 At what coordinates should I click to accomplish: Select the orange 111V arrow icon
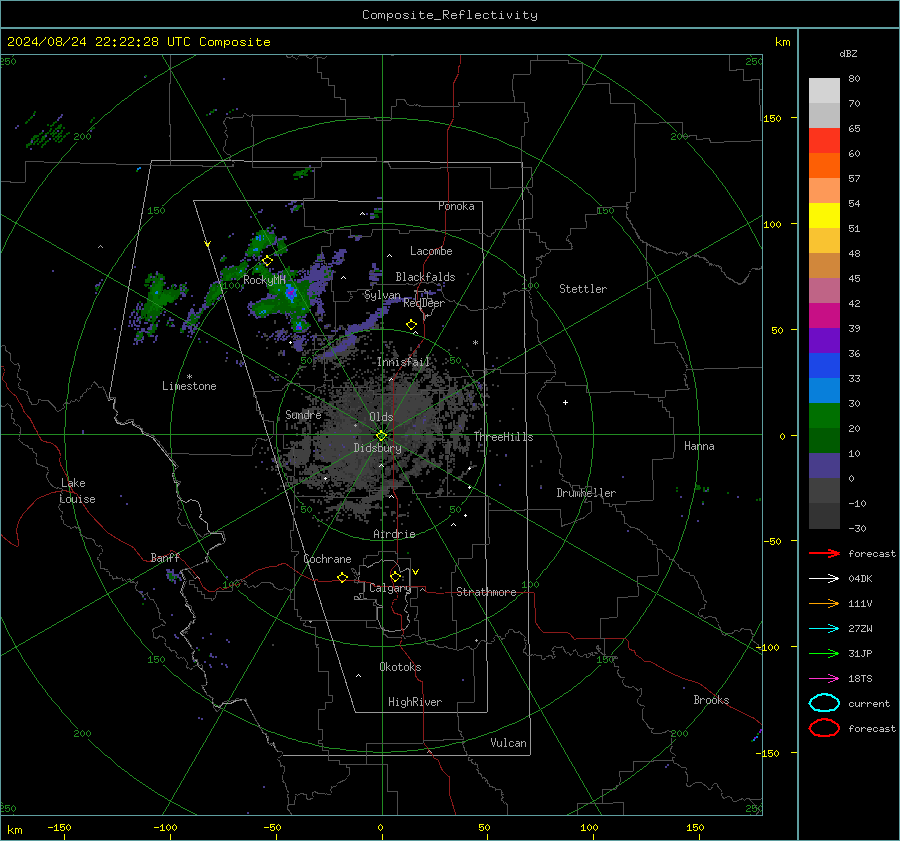(x=824, y=603)
